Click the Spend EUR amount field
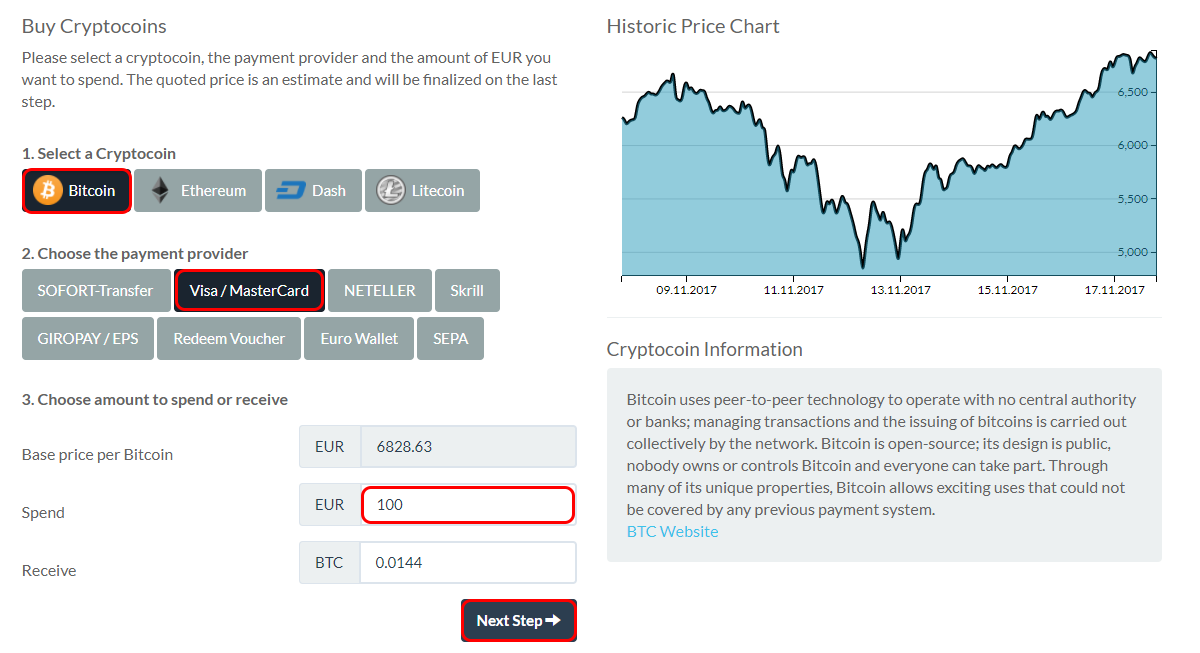The width and height of the screenshot is (1200, 653). tap(468, 504)
